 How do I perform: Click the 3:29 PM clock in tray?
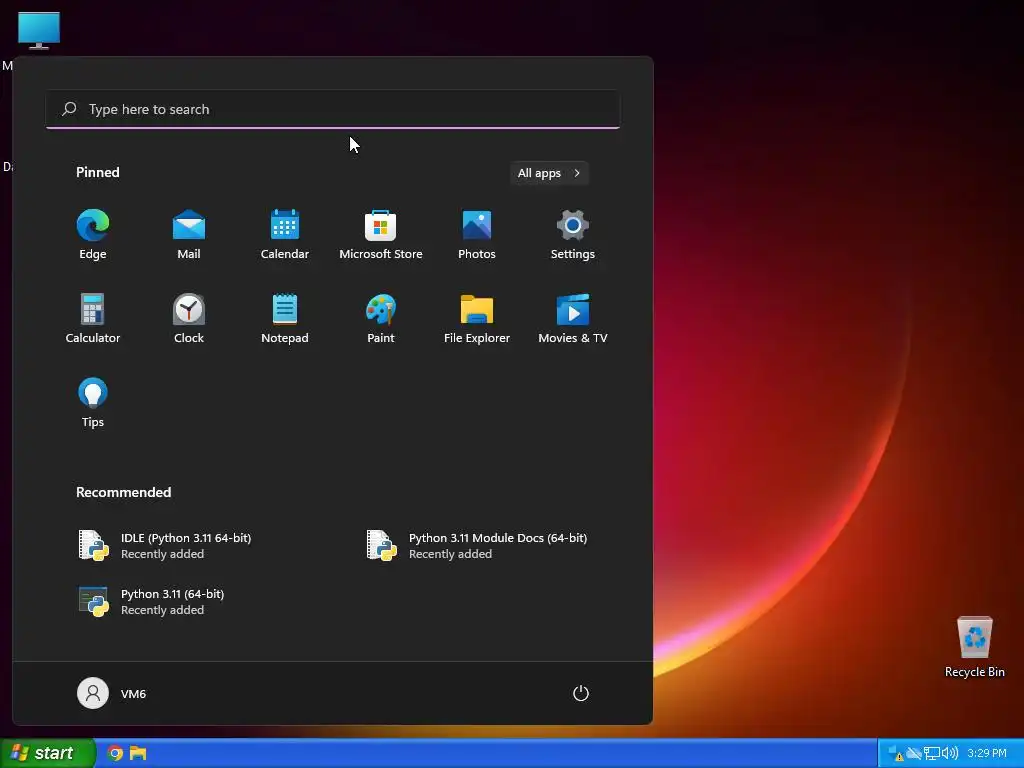pos(987,753)
